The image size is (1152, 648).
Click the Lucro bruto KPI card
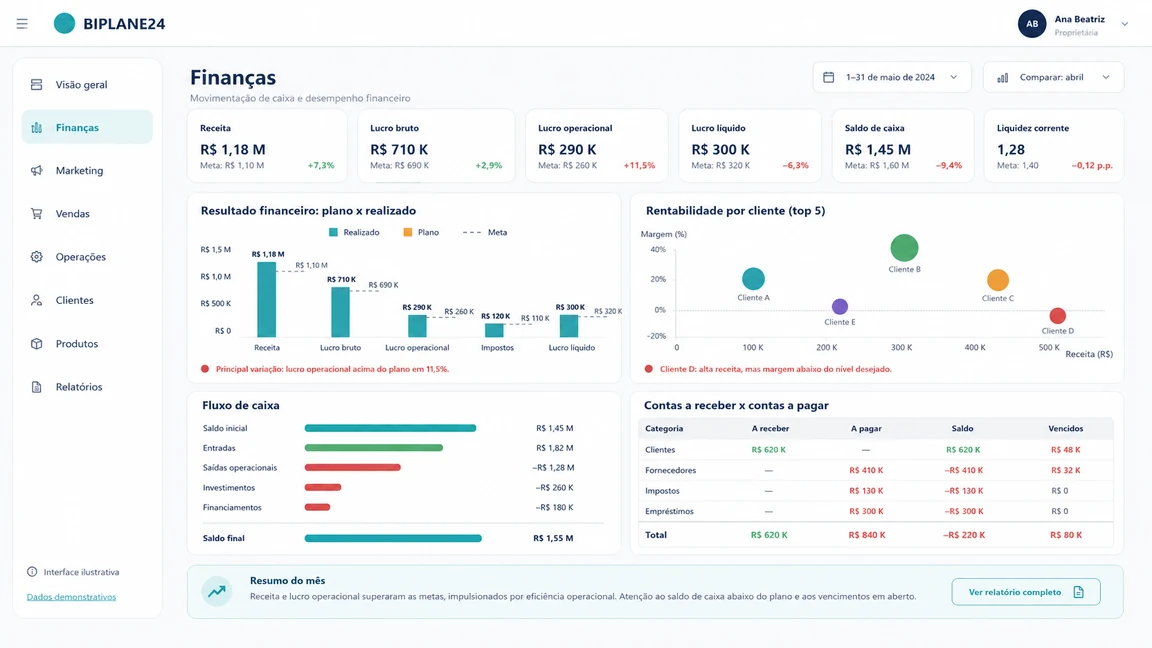point(436,145)
